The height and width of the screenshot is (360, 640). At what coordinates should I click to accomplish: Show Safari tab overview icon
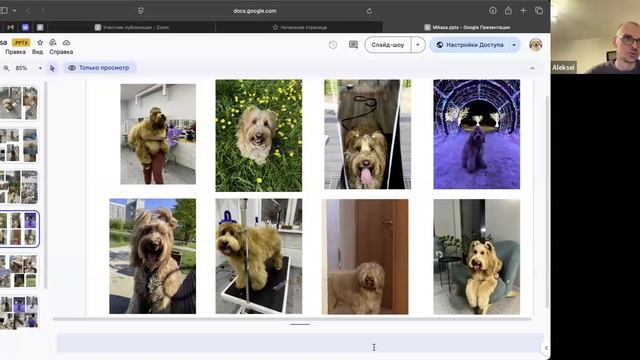tap(539, 11)
